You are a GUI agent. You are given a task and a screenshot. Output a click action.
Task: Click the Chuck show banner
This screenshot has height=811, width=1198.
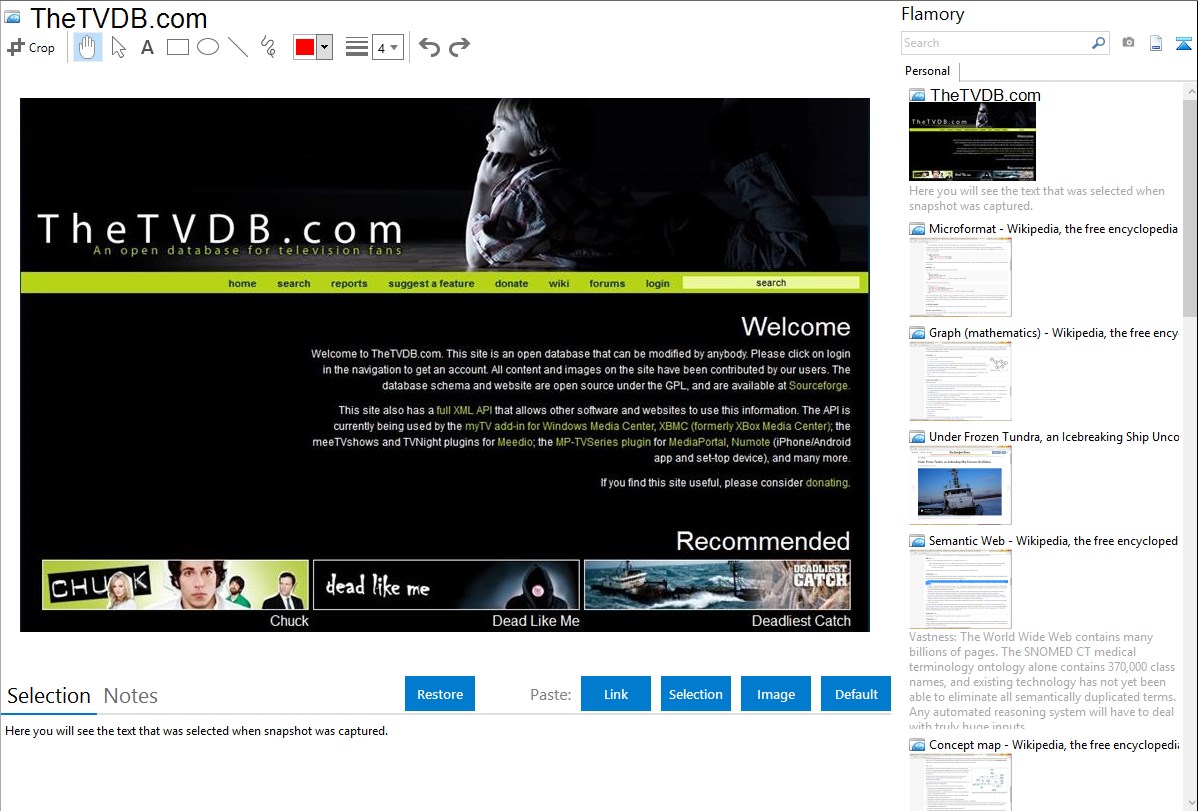(176, 585)
